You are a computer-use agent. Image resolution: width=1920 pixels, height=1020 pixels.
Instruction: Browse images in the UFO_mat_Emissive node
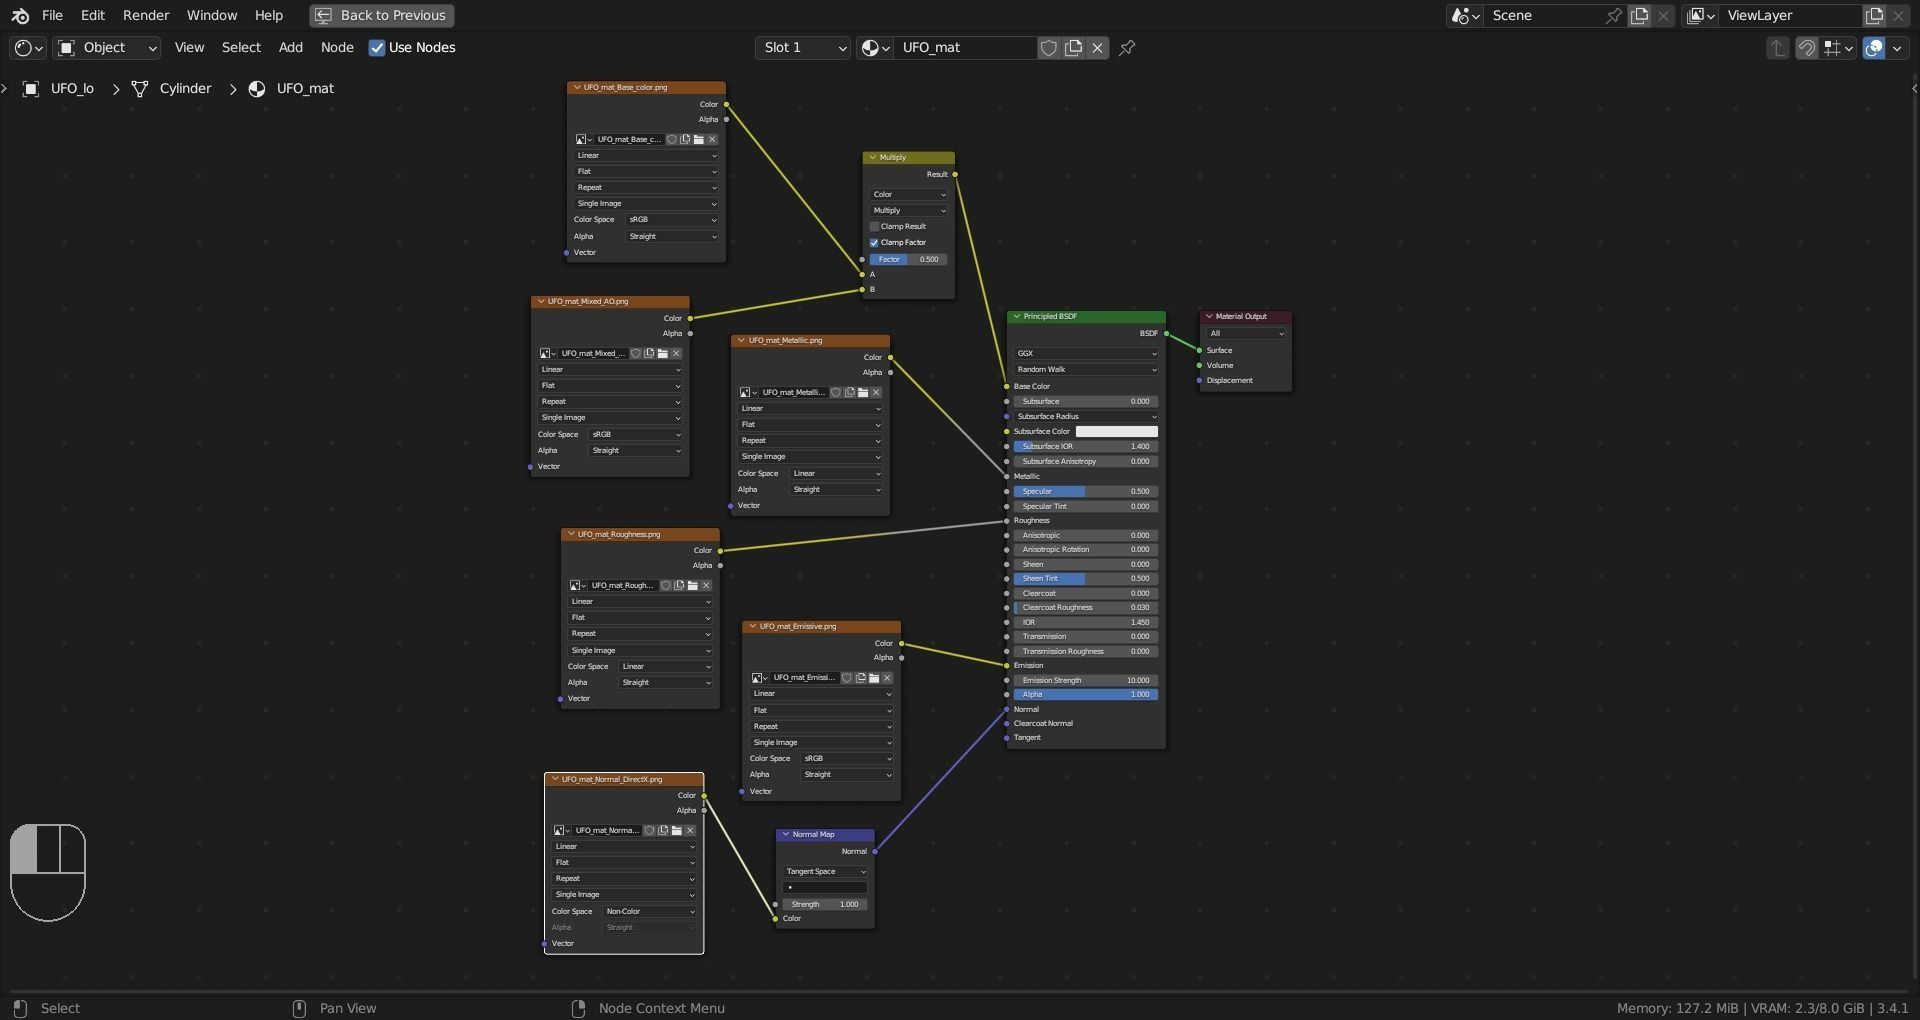pos(760,678)
